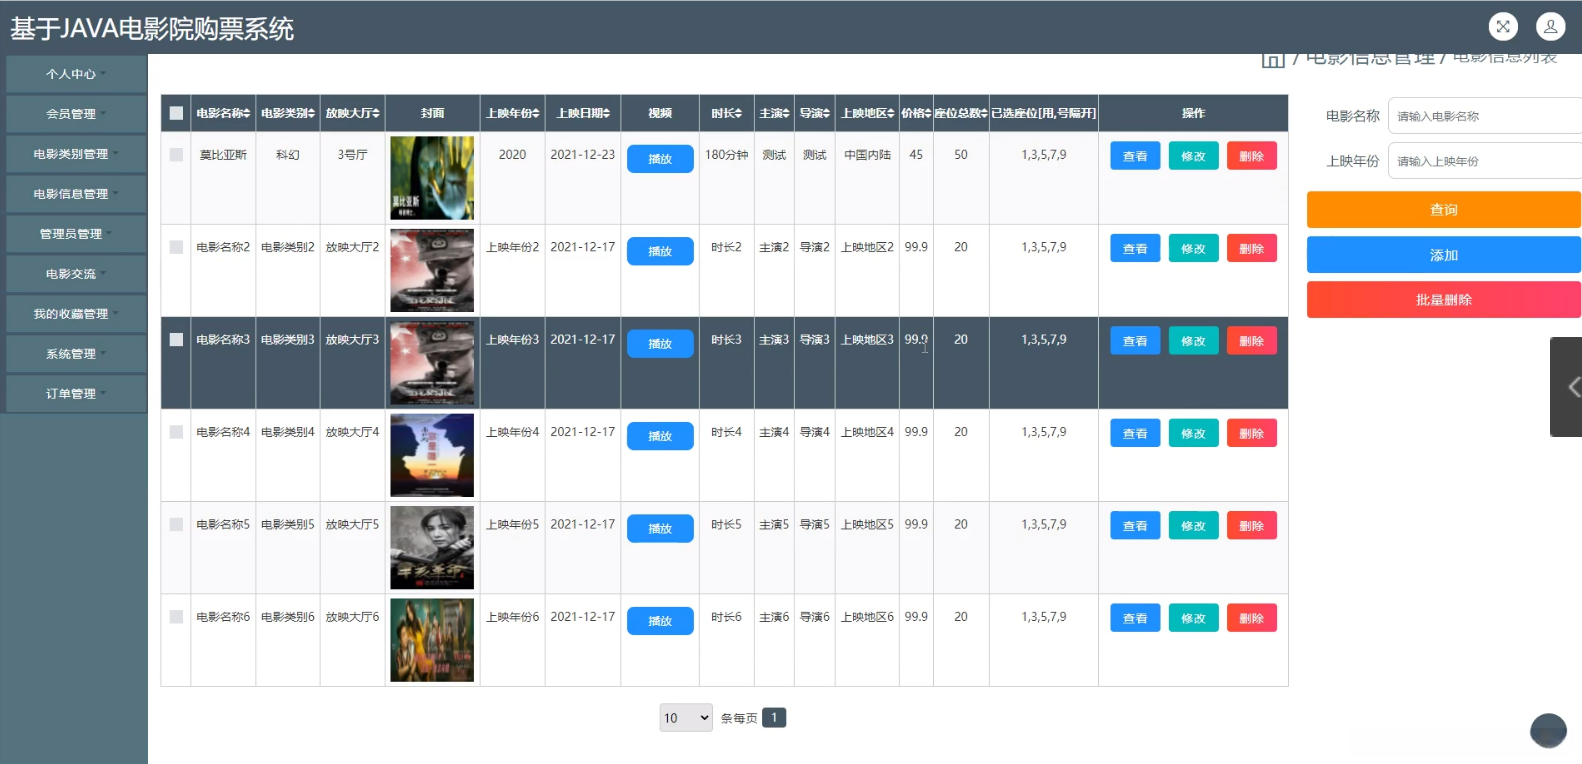This screenshot has height=764, width=1582.
Task: Click the orange 查询 search button
Action: pos(1443,210)
